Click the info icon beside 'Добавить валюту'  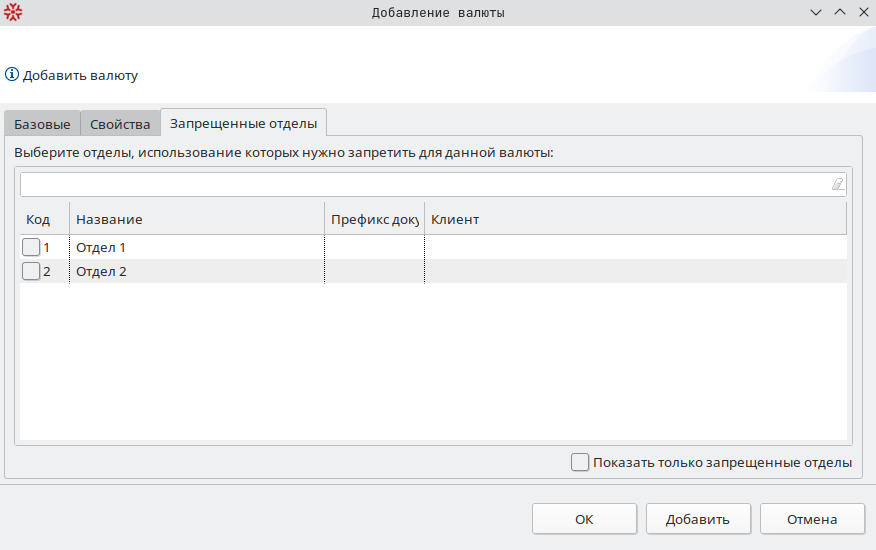click(12, 75)
